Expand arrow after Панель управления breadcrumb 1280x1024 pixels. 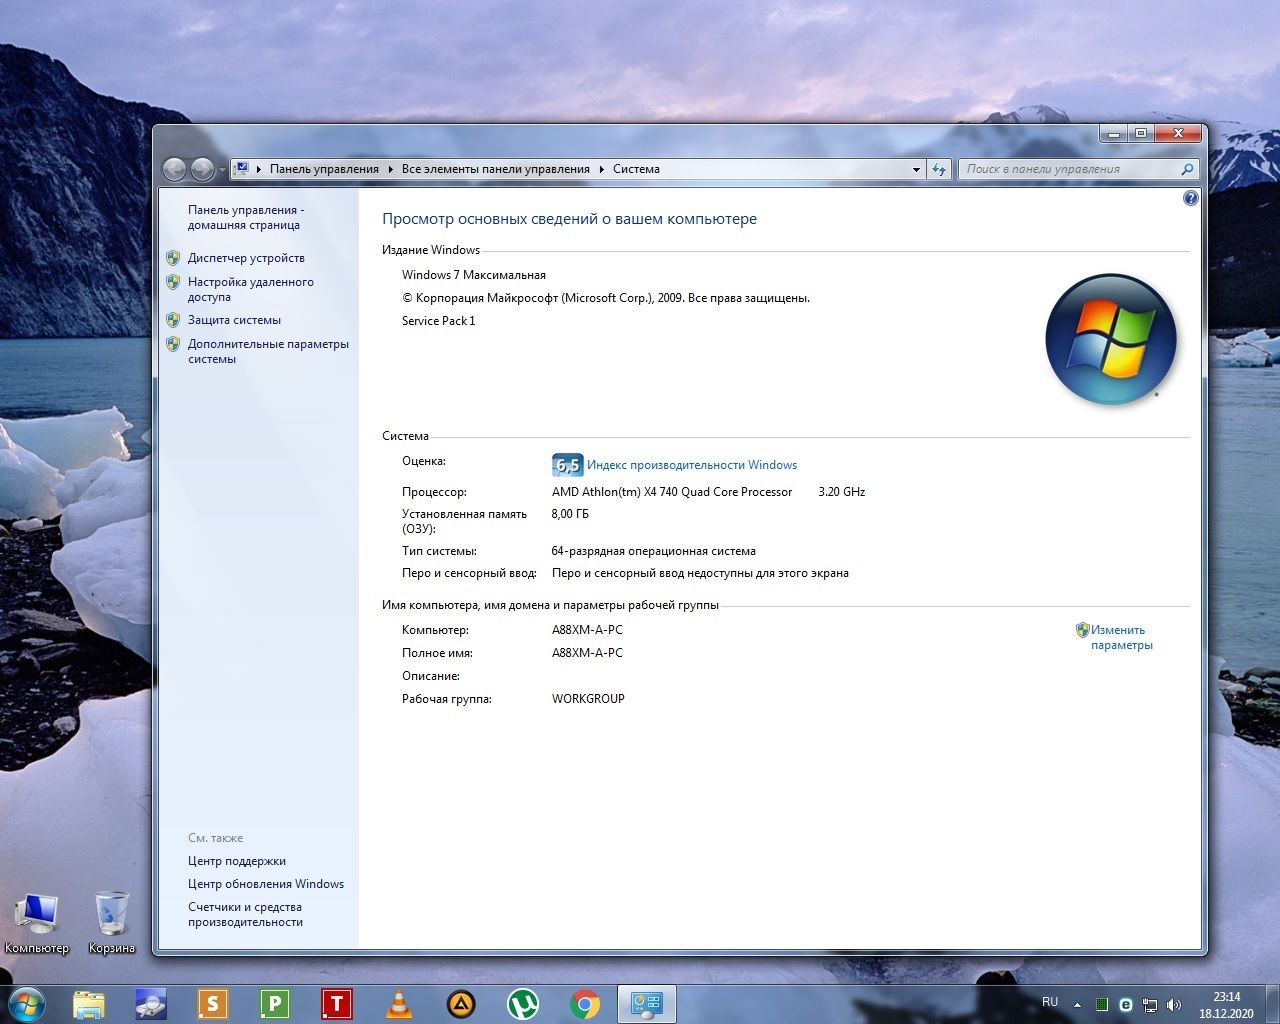coord(391,169)
